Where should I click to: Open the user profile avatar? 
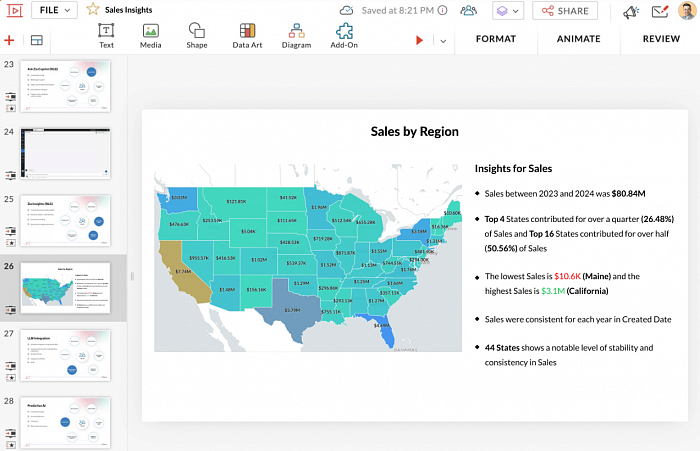[687, 10]
